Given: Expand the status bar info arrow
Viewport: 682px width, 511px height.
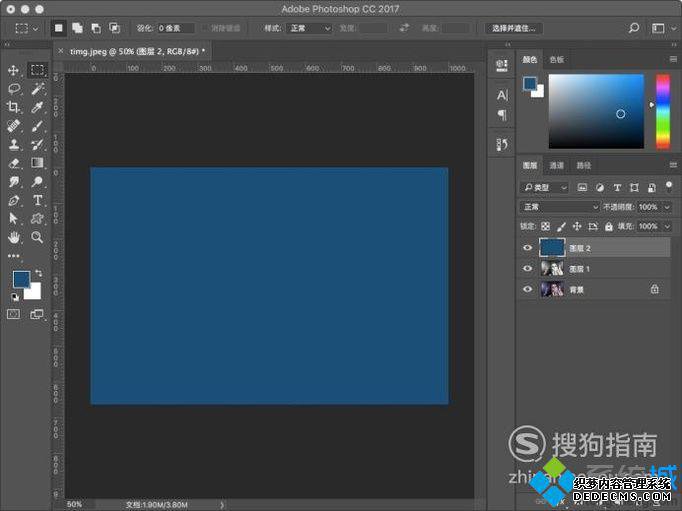Looking at the screenshot, I should [x=222, y=505].
